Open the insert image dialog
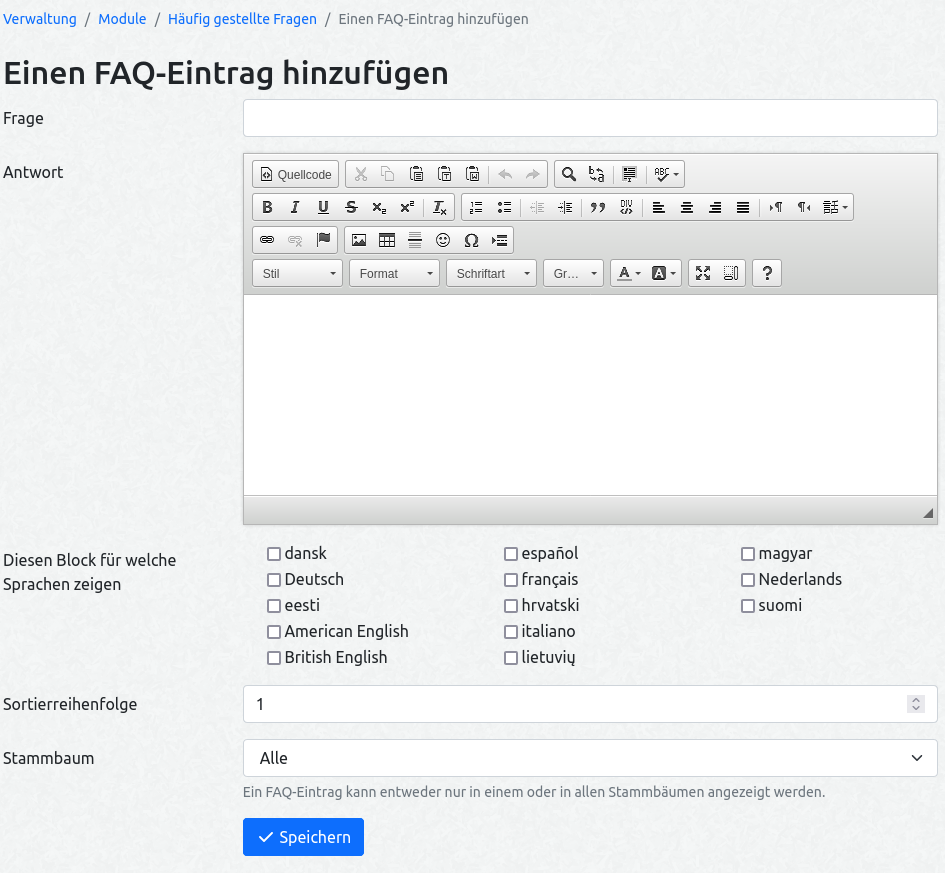The image size is (945, 873). (359, 240)
